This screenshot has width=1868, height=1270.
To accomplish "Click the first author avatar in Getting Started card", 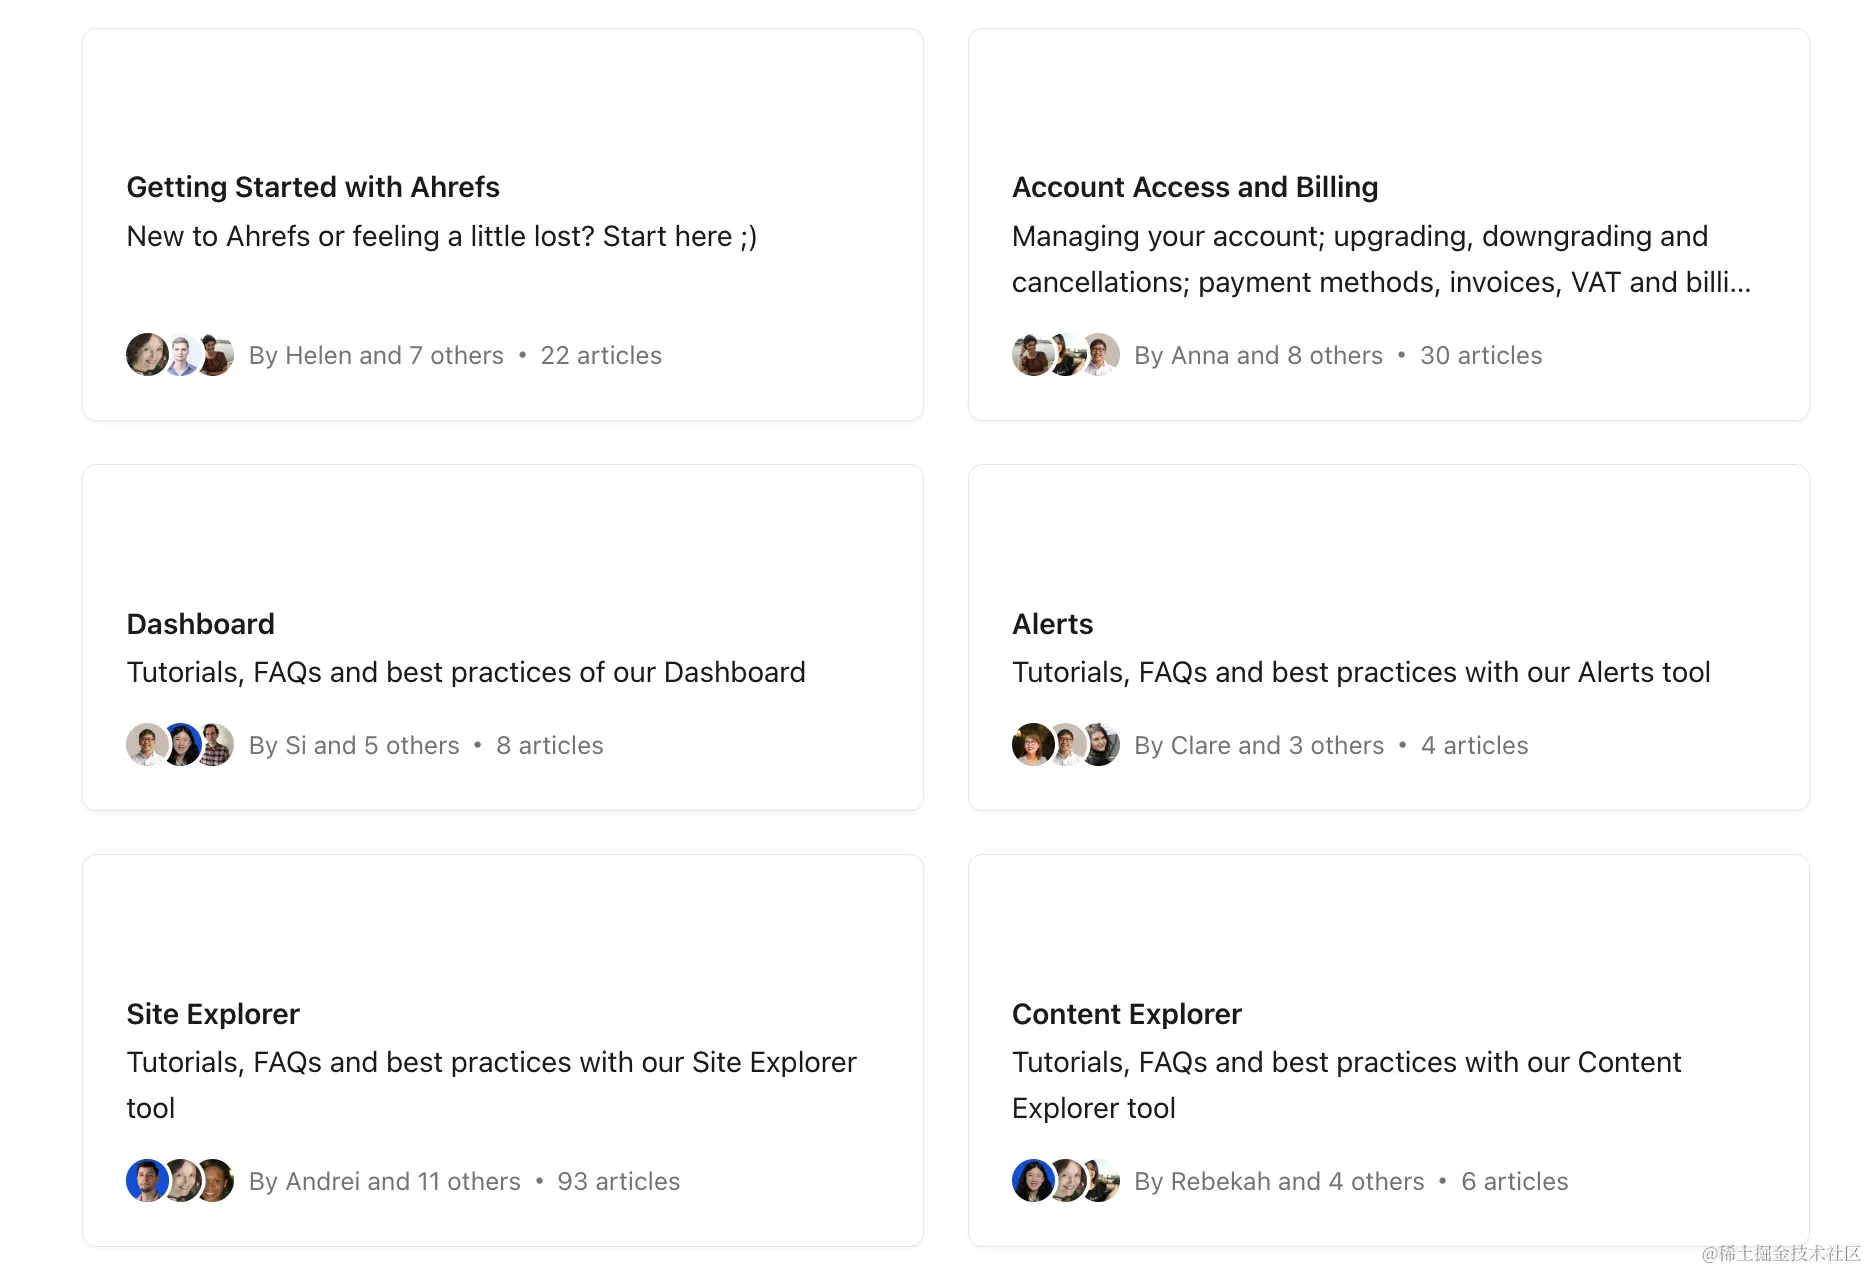I will tap(147, 355).
